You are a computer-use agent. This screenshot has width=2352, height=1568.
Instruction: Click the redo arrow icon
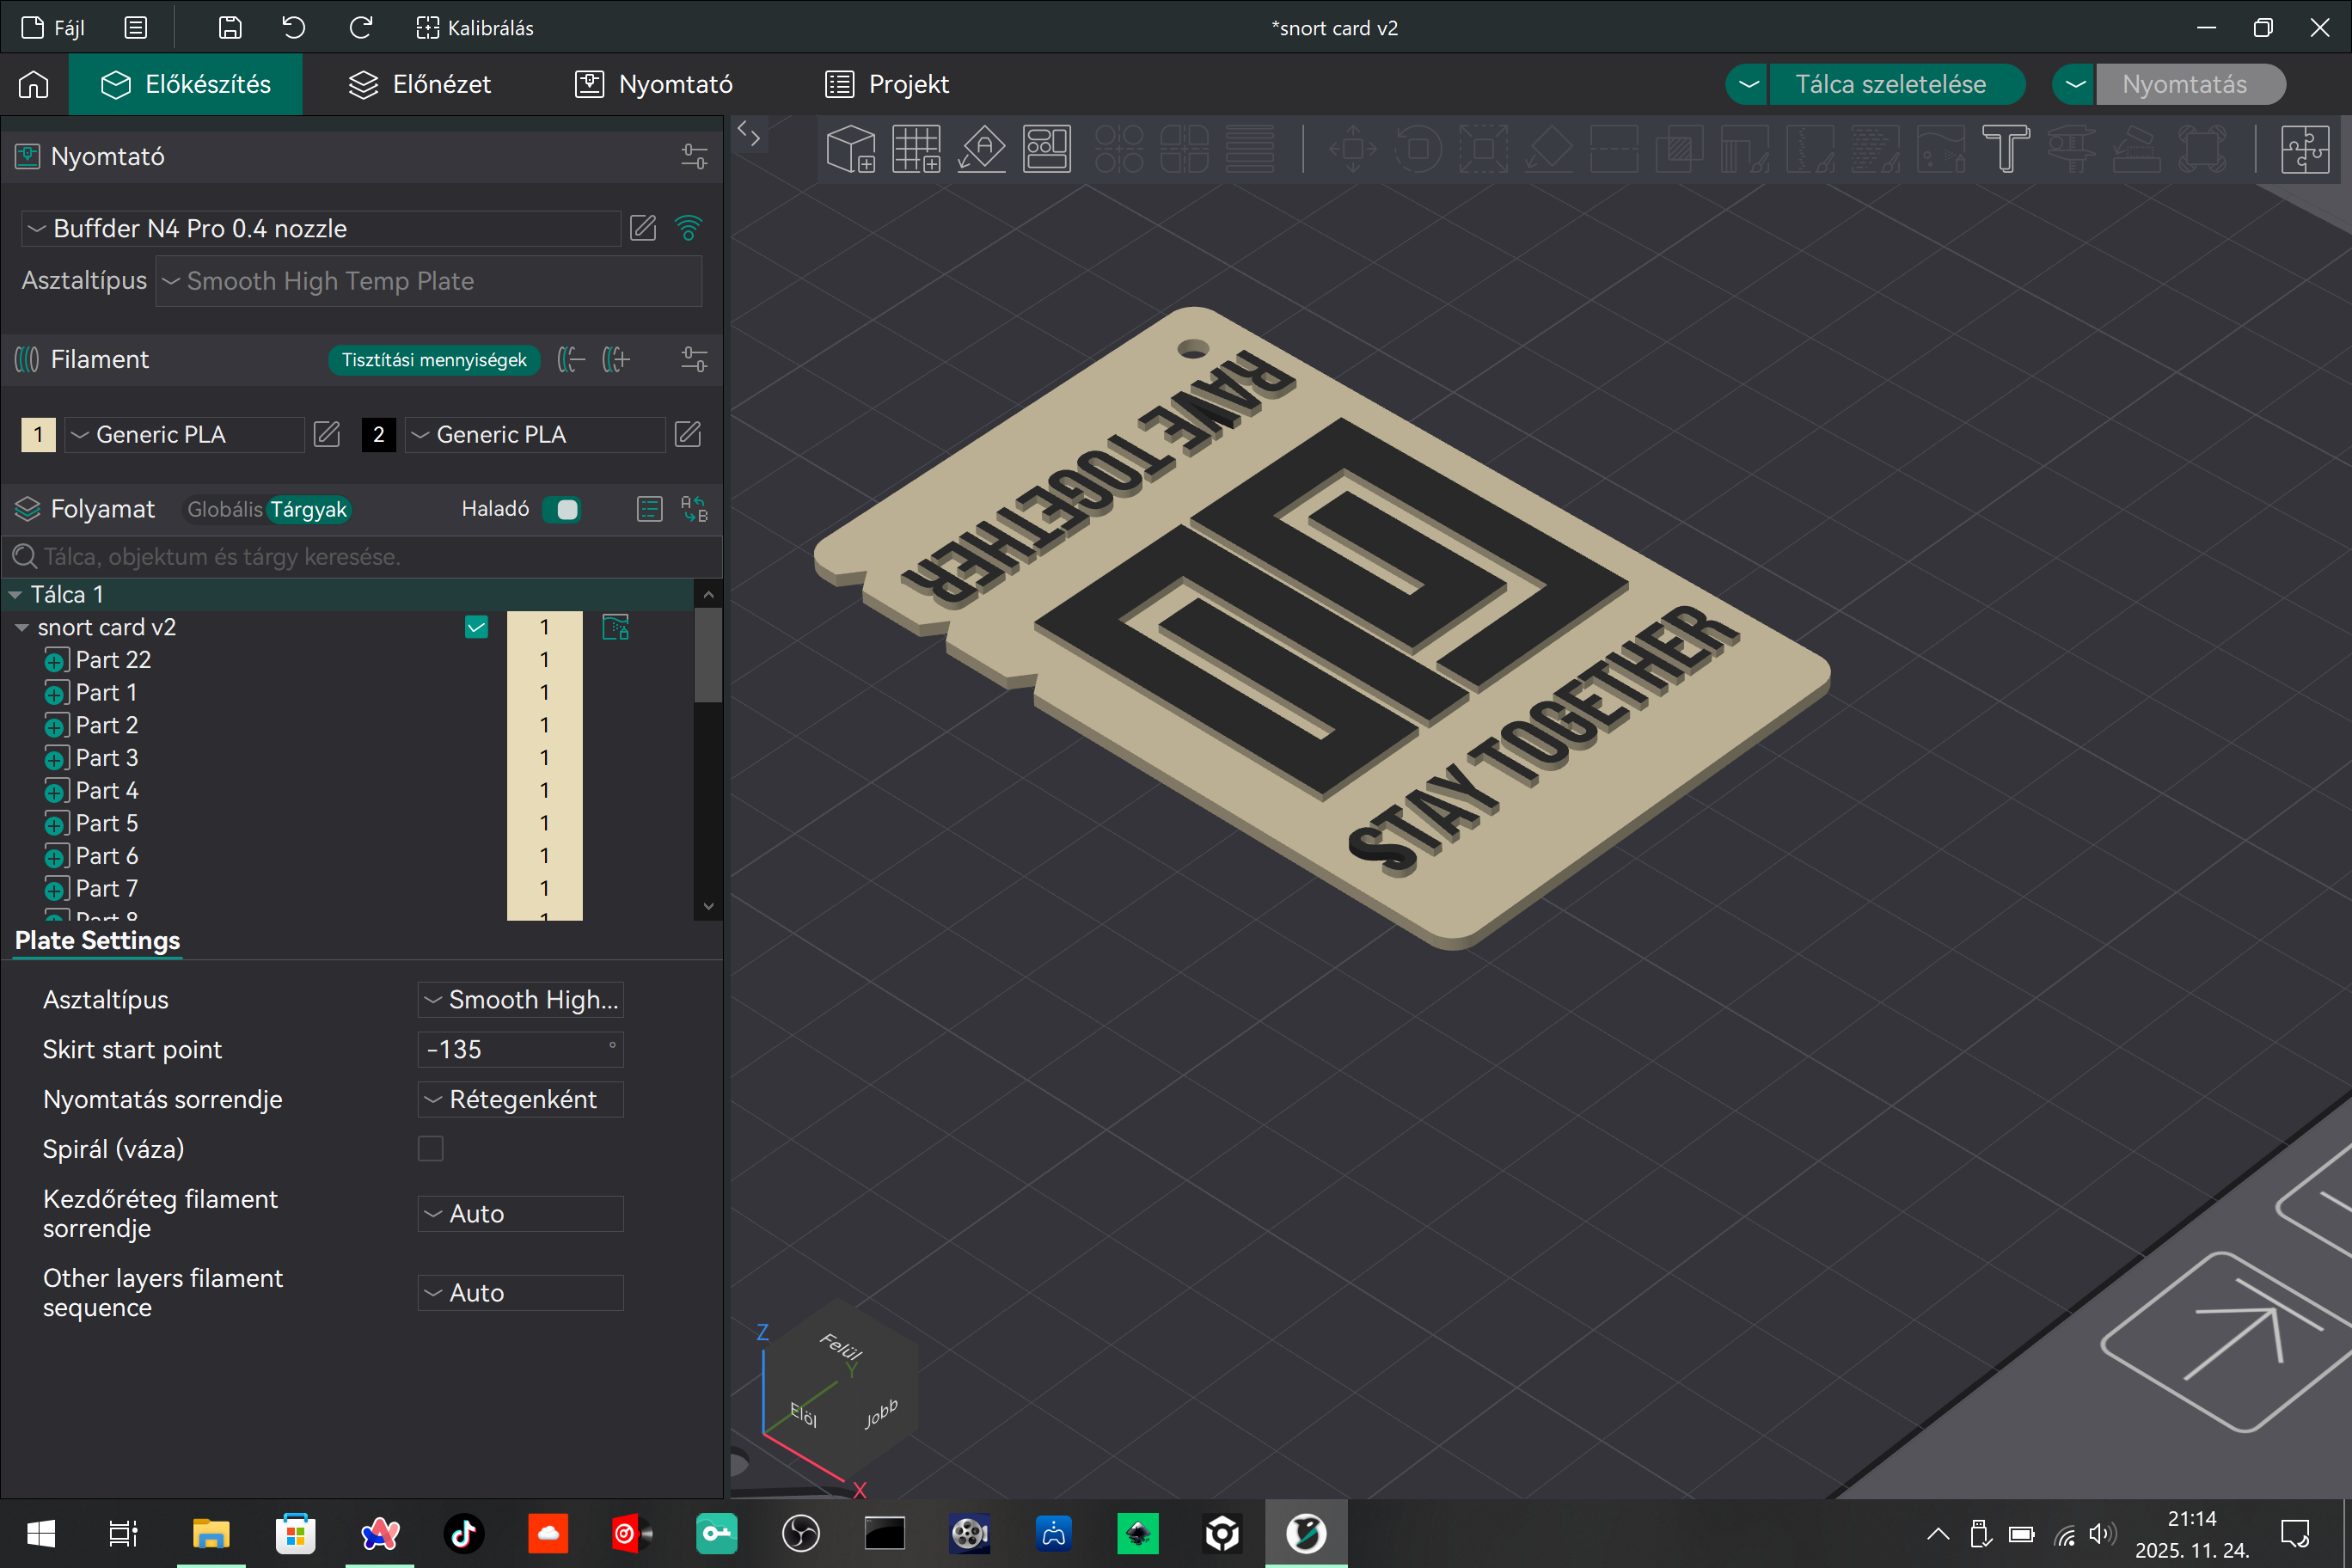click(361, 27)
